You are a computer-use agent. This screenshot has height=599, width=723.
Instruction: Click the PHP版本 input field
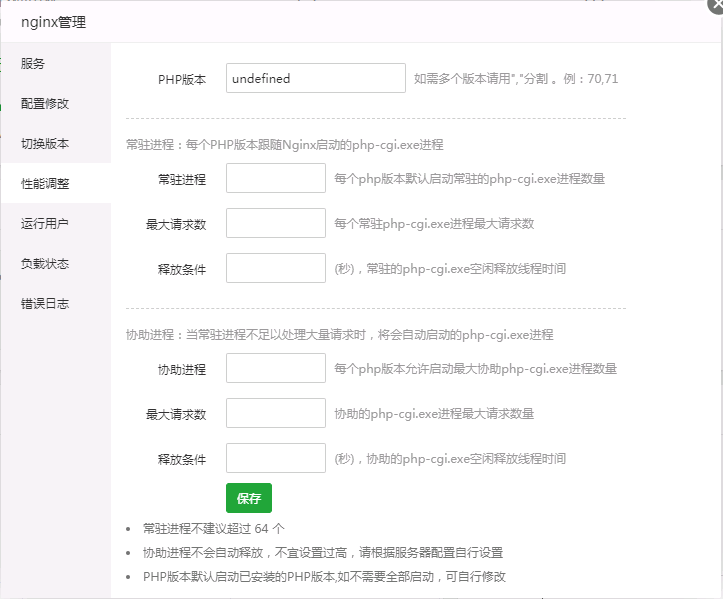[316, 78]
